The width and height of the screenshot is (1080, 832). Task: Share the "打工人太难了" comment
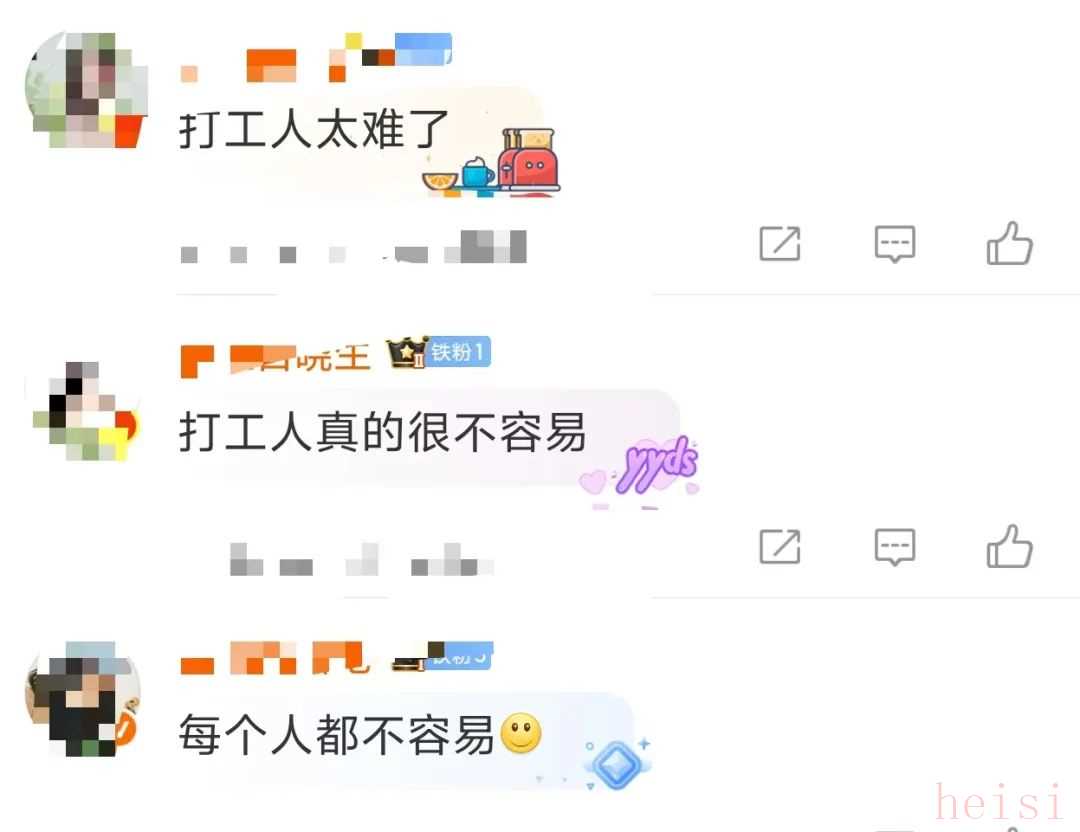click(x=780, y=243)
